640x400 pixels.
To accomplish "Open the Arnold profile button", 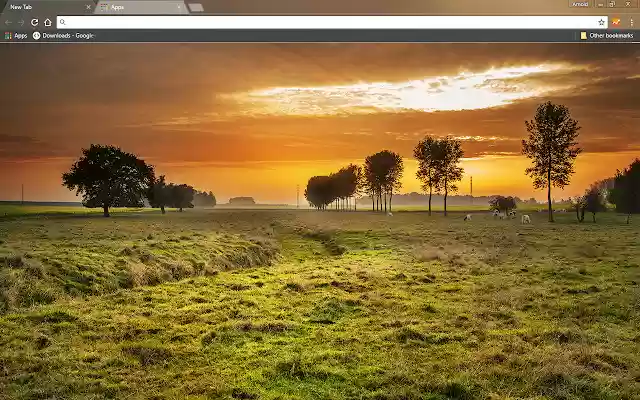I will 580,4.
